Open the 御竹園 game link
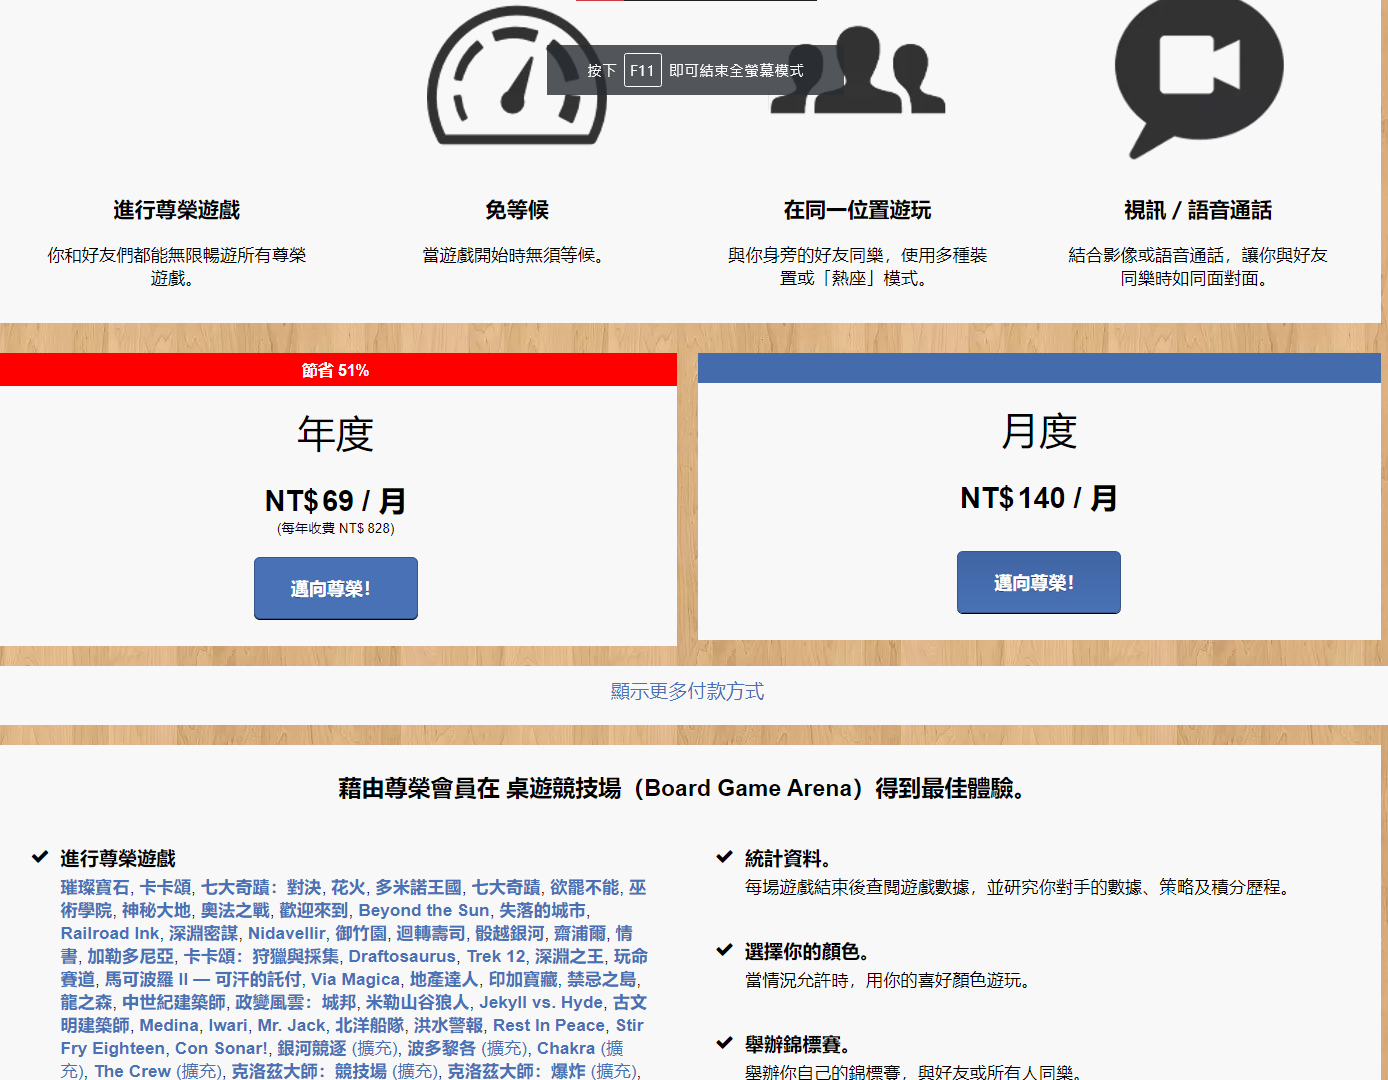Viewport: 1388px width, 1080px height. pos(361,933)
